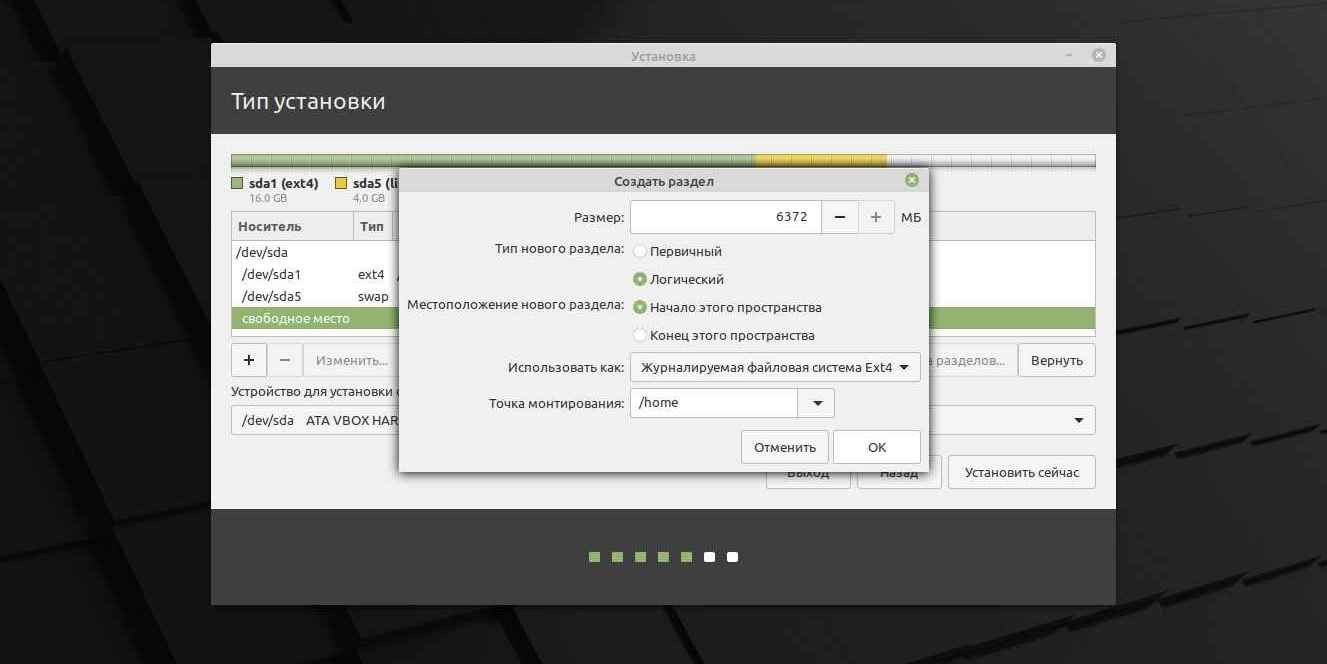Open the bootloader device dropdown
1327x664 pixels.
click(1078, 420)
